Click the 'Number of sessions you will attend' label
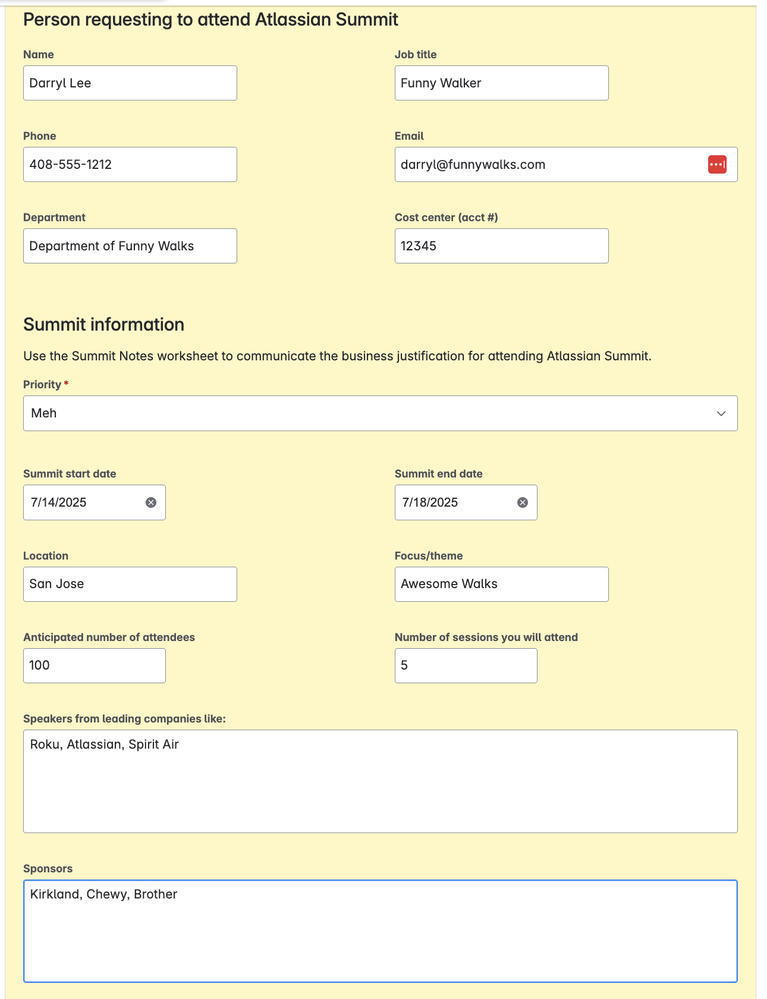767x999 pixels. [486, 637]
